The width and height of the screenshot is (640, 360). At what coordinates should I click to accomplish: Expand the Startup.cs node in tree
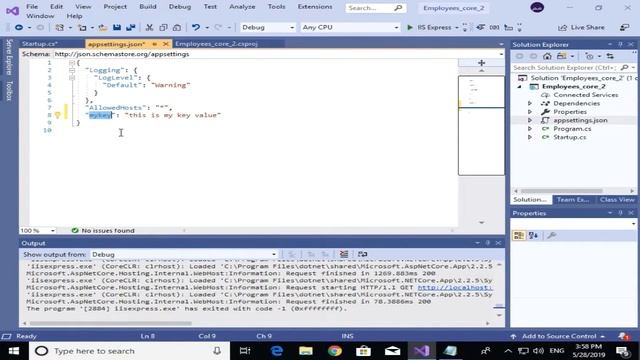click(530, 137)
